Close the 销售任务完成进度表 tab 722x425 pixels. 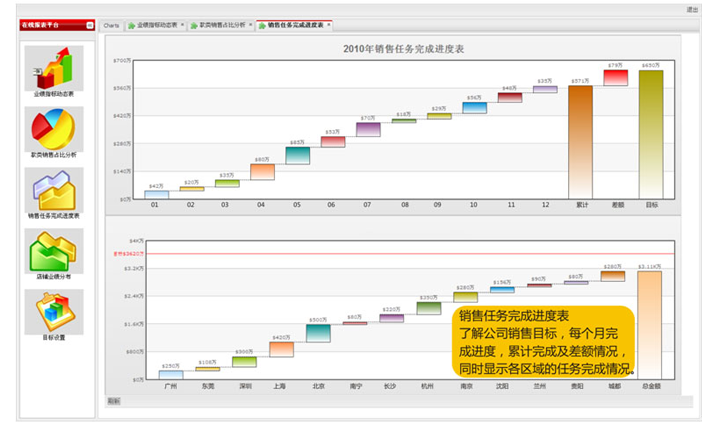tap(329, 24)
